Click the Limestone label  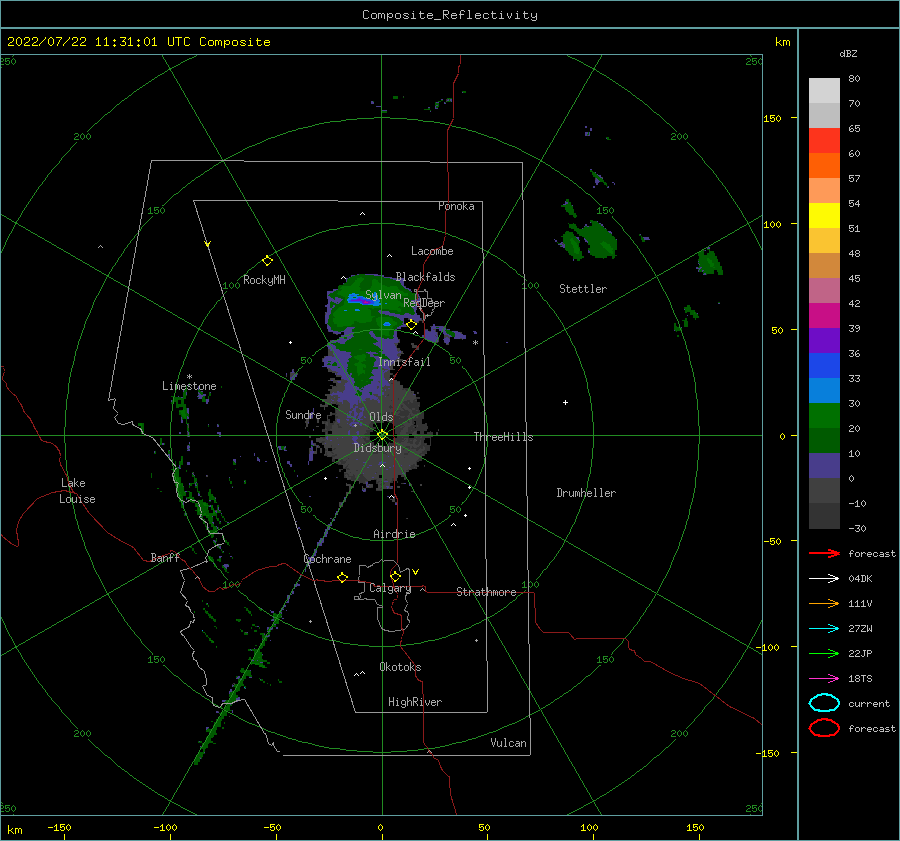click(x=189, y=386)
